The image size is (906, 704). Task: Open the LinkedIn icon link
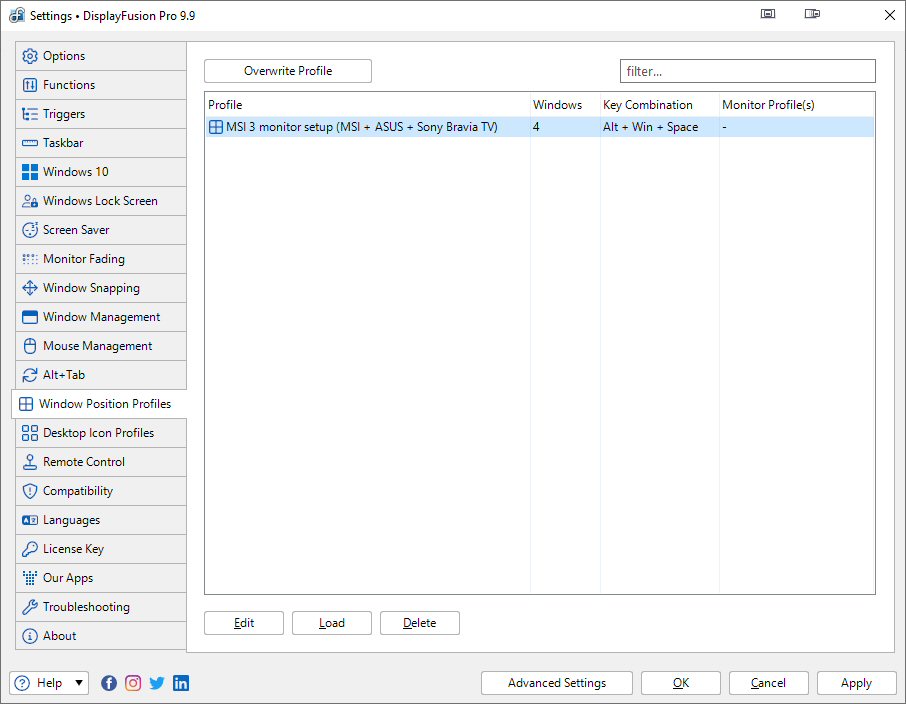point(181,683)
